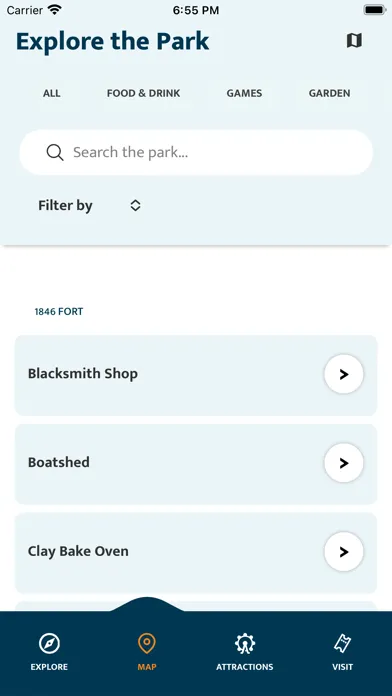Open the Boatshed list card
The image size is (392, 696).
(x=196, y=464)
